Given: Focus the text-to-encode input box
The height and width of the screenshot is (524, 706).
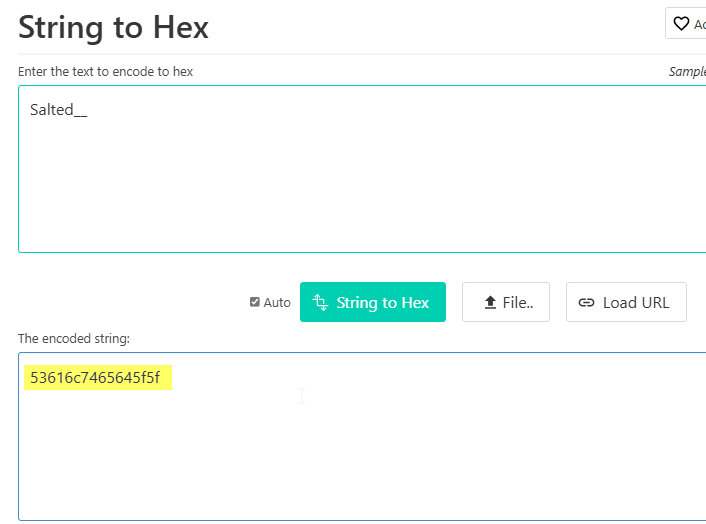Looking at the screenshot, I should tap(362, 169).
